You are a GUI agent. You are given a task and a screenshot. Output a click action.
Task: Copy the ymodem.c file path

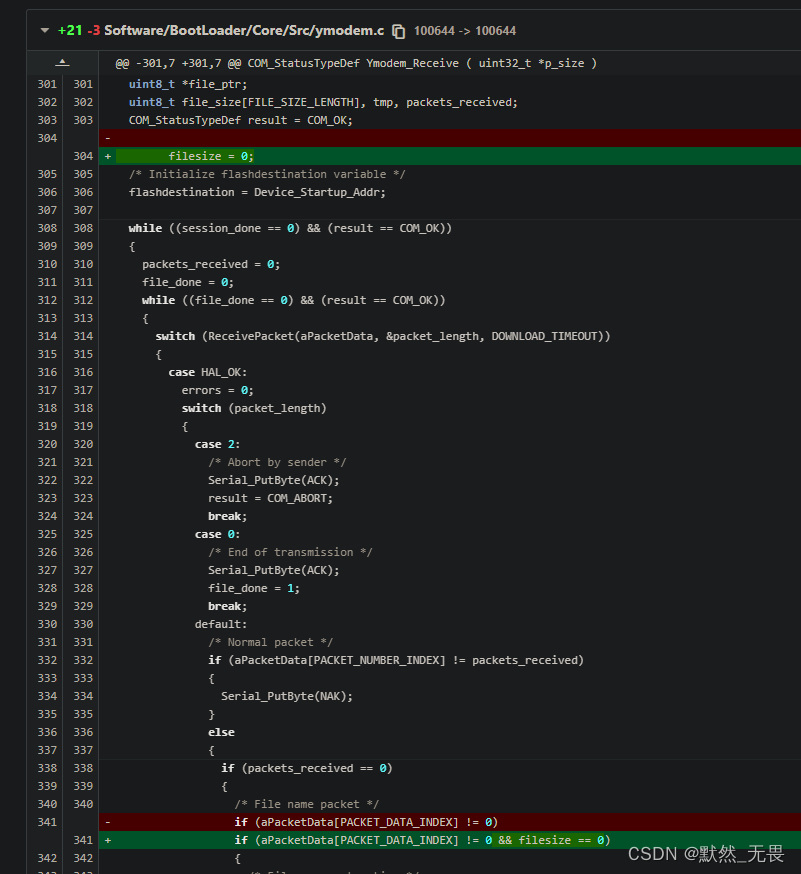point(399,31)
